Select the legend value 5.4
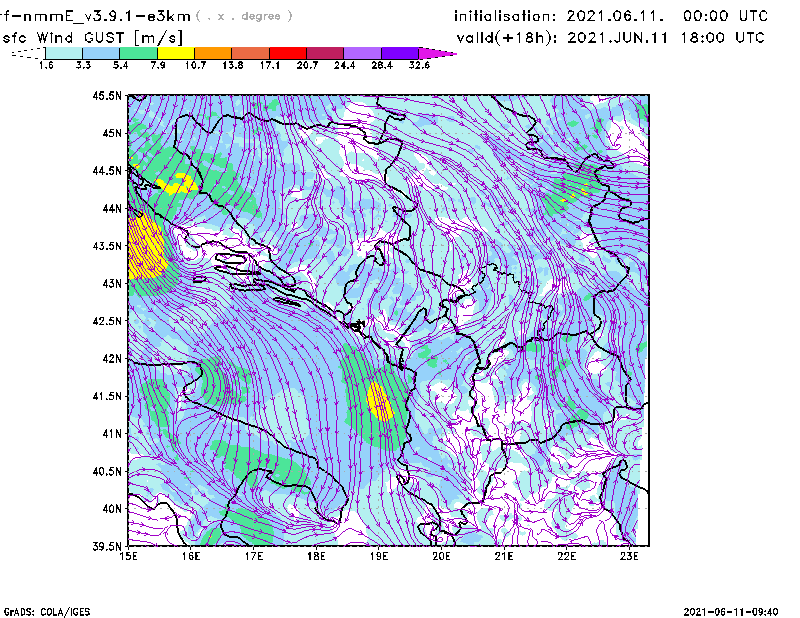The height and width of the screenshot is (618, 800). pyautogui.click(x=120, y=65)
